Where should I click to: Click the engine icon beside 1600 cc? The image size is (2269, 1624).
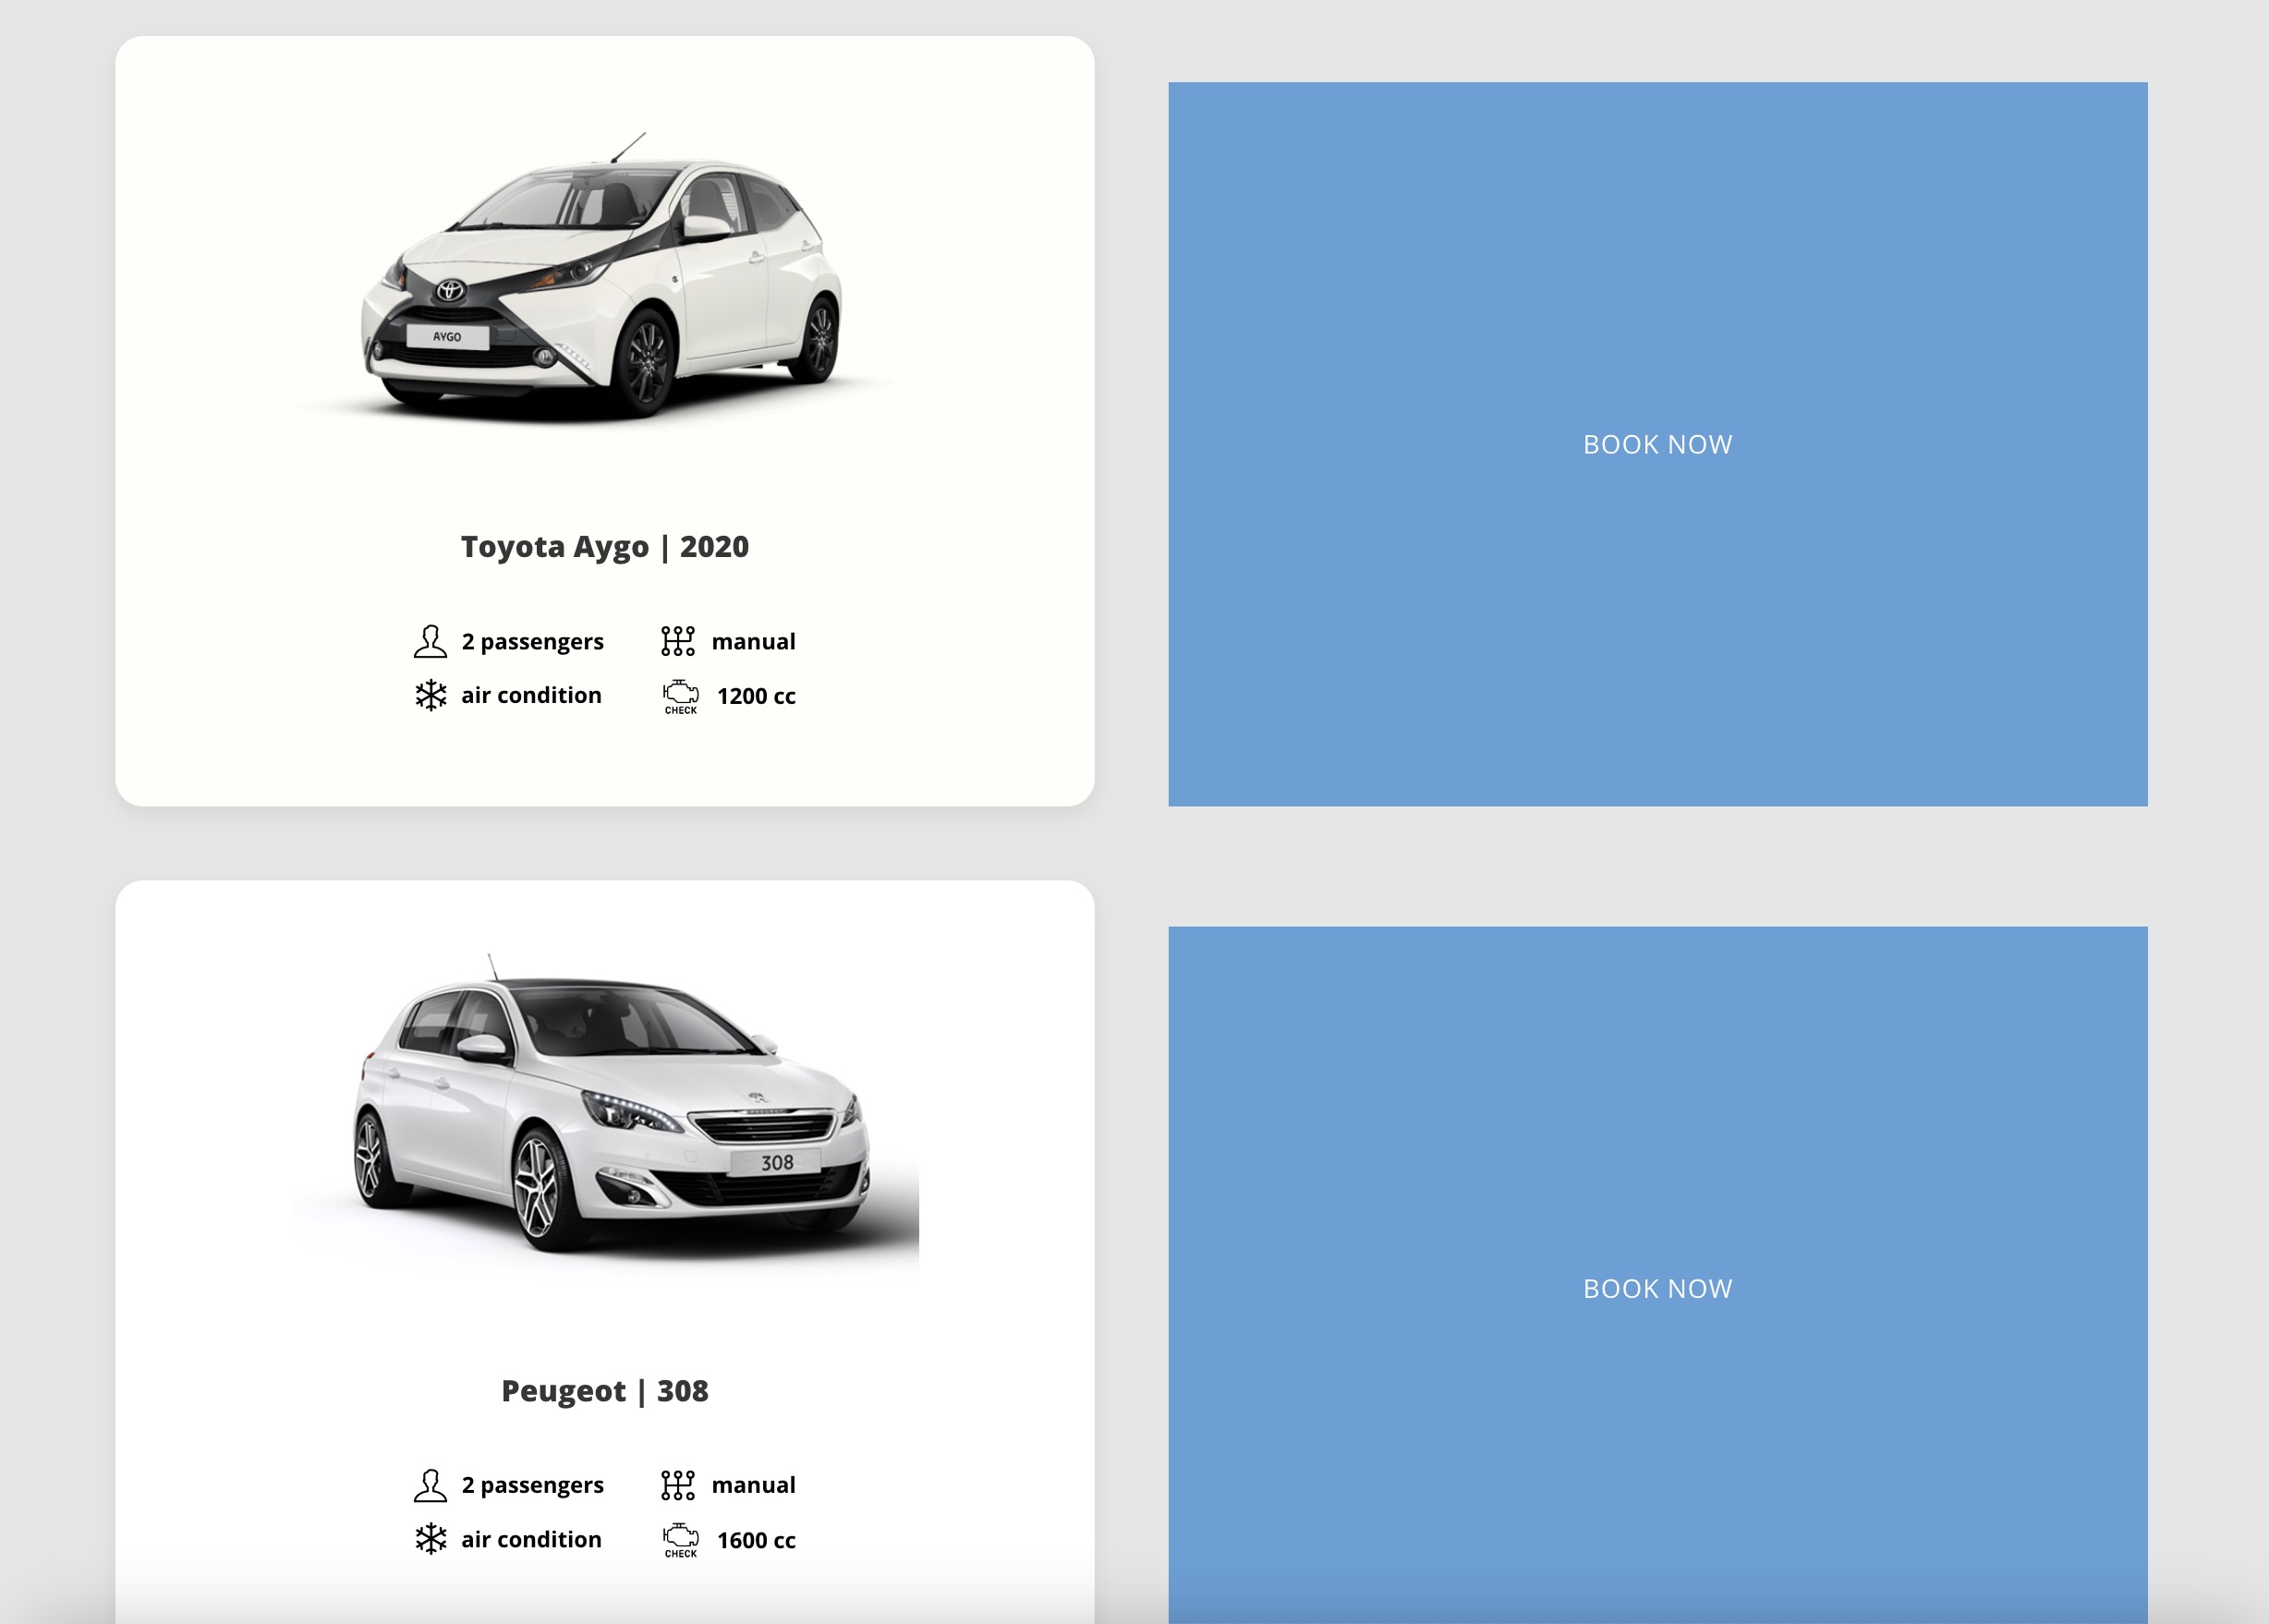tap(681, 1541)
